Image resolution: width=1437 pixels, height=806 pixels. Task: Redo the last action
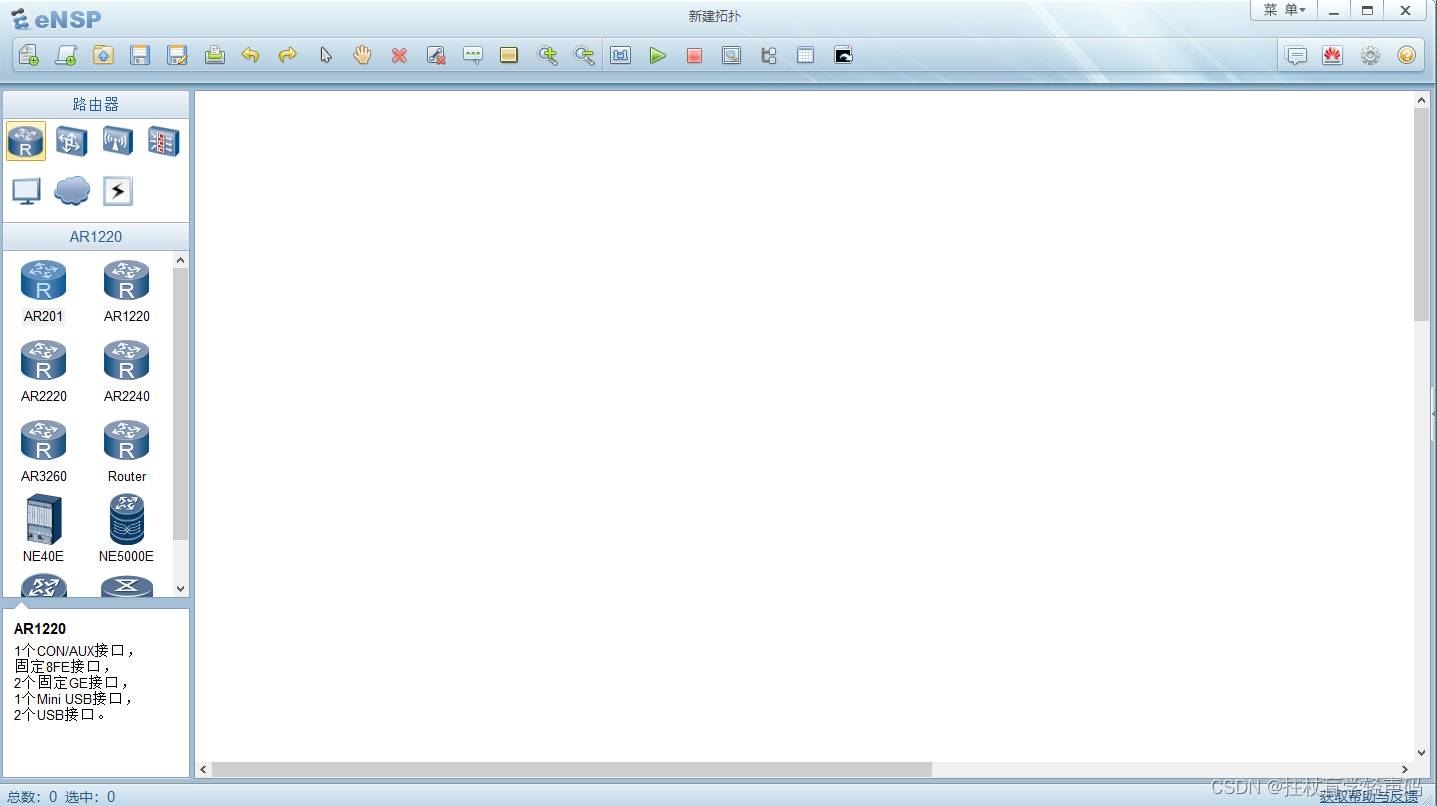coord(288,55)
